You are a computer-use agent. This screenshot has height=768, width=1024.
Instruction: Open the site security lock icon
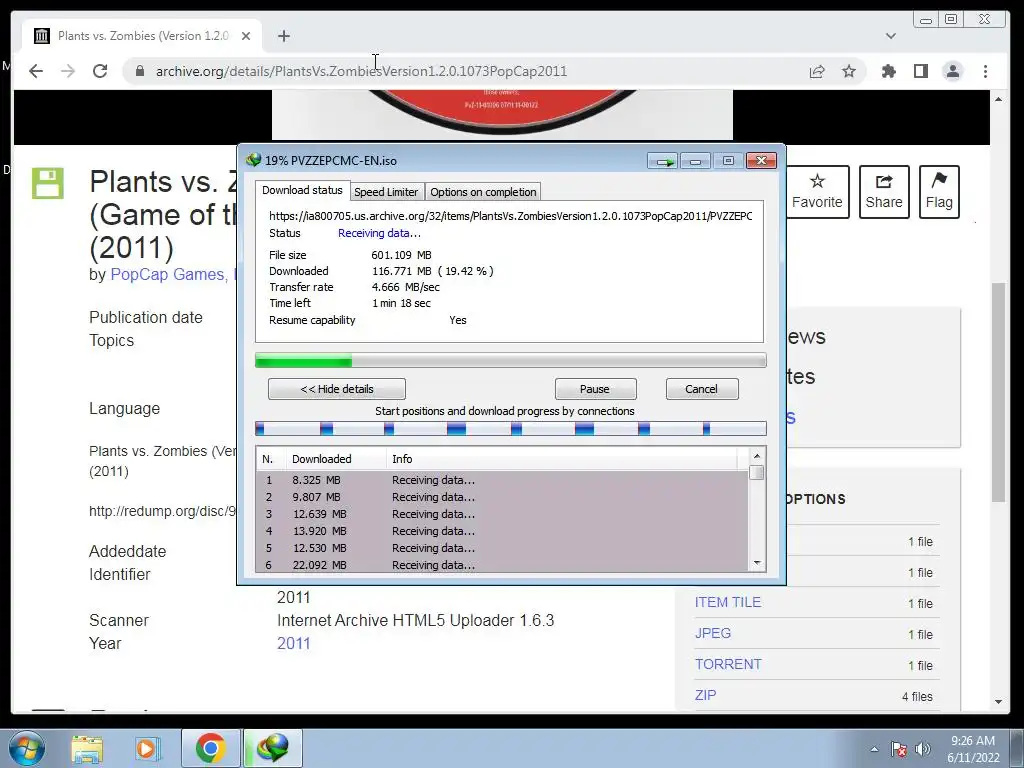pos(140,71)
